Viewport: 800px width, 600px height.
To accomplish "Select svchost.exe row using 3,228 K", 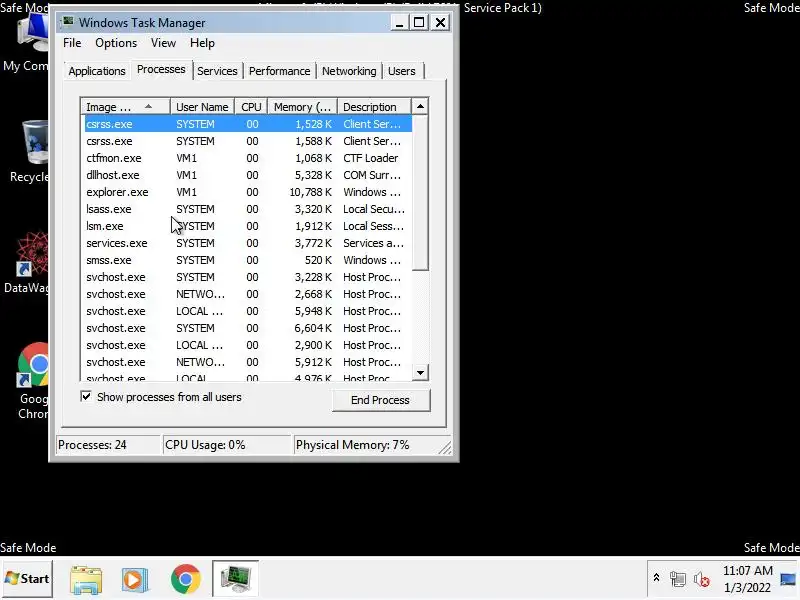I will click(248, 277).
